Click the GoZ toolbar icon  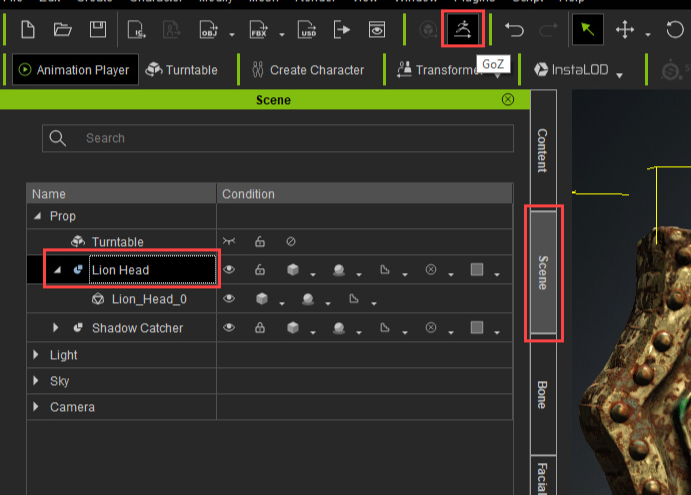tap(462, 29)
